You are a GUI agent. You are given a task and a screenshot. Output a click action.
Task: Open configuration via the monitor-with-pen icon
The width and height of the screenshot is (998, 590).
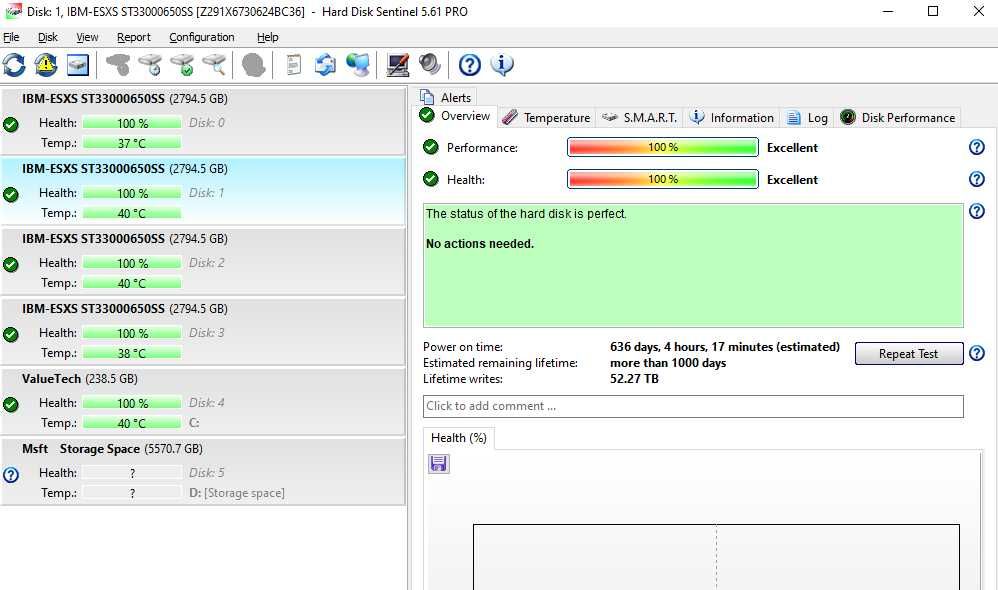point(398,65)
